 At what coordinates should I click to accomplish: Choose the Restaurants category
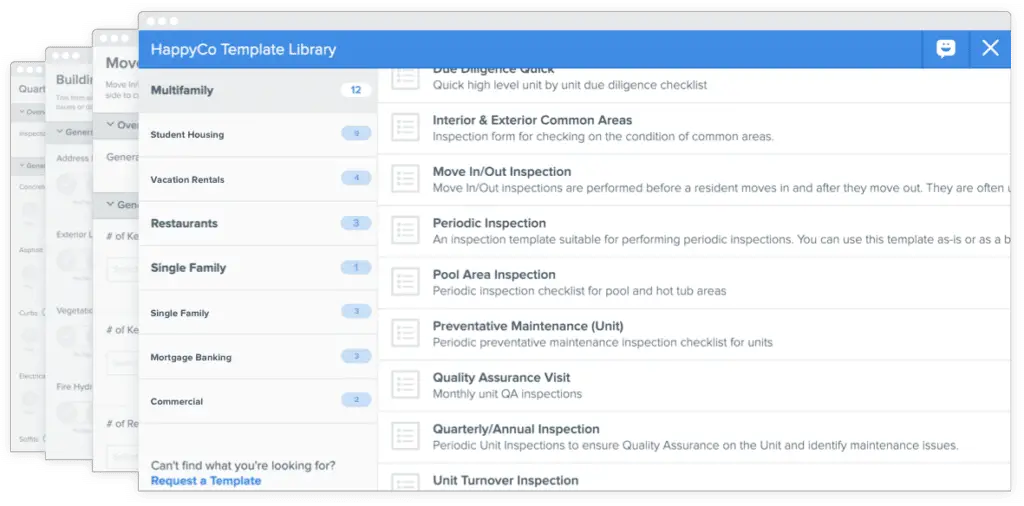pyautogui.click(x=258, y=223)
